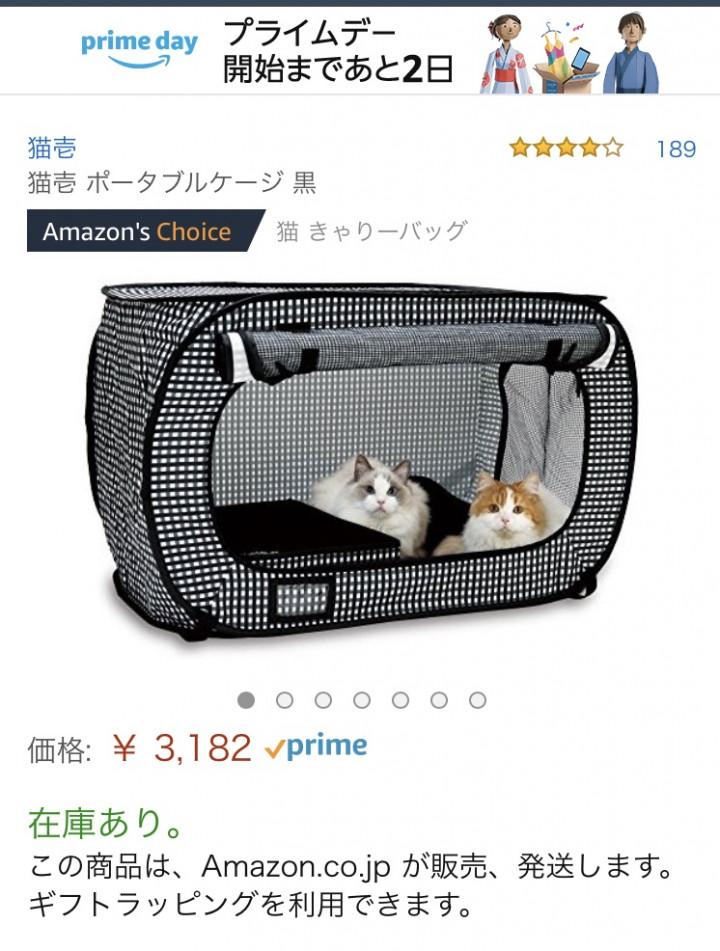Select the sixth image carousel dot
This screenshot has width=720, height=951.
(x=439, y=701)
